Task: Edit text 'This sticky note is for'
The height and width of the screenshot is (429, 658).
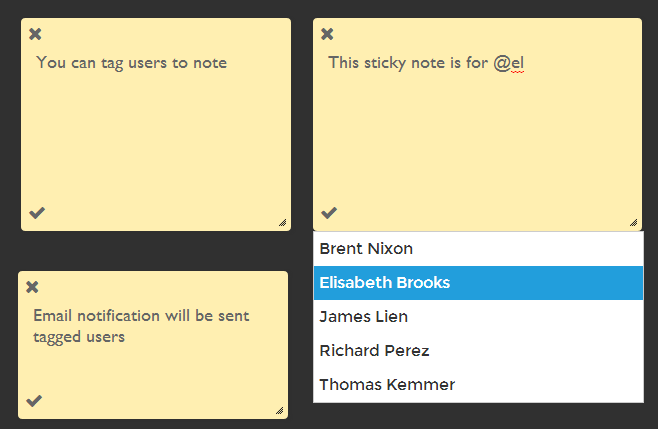Action: click(x=408, y=63)
